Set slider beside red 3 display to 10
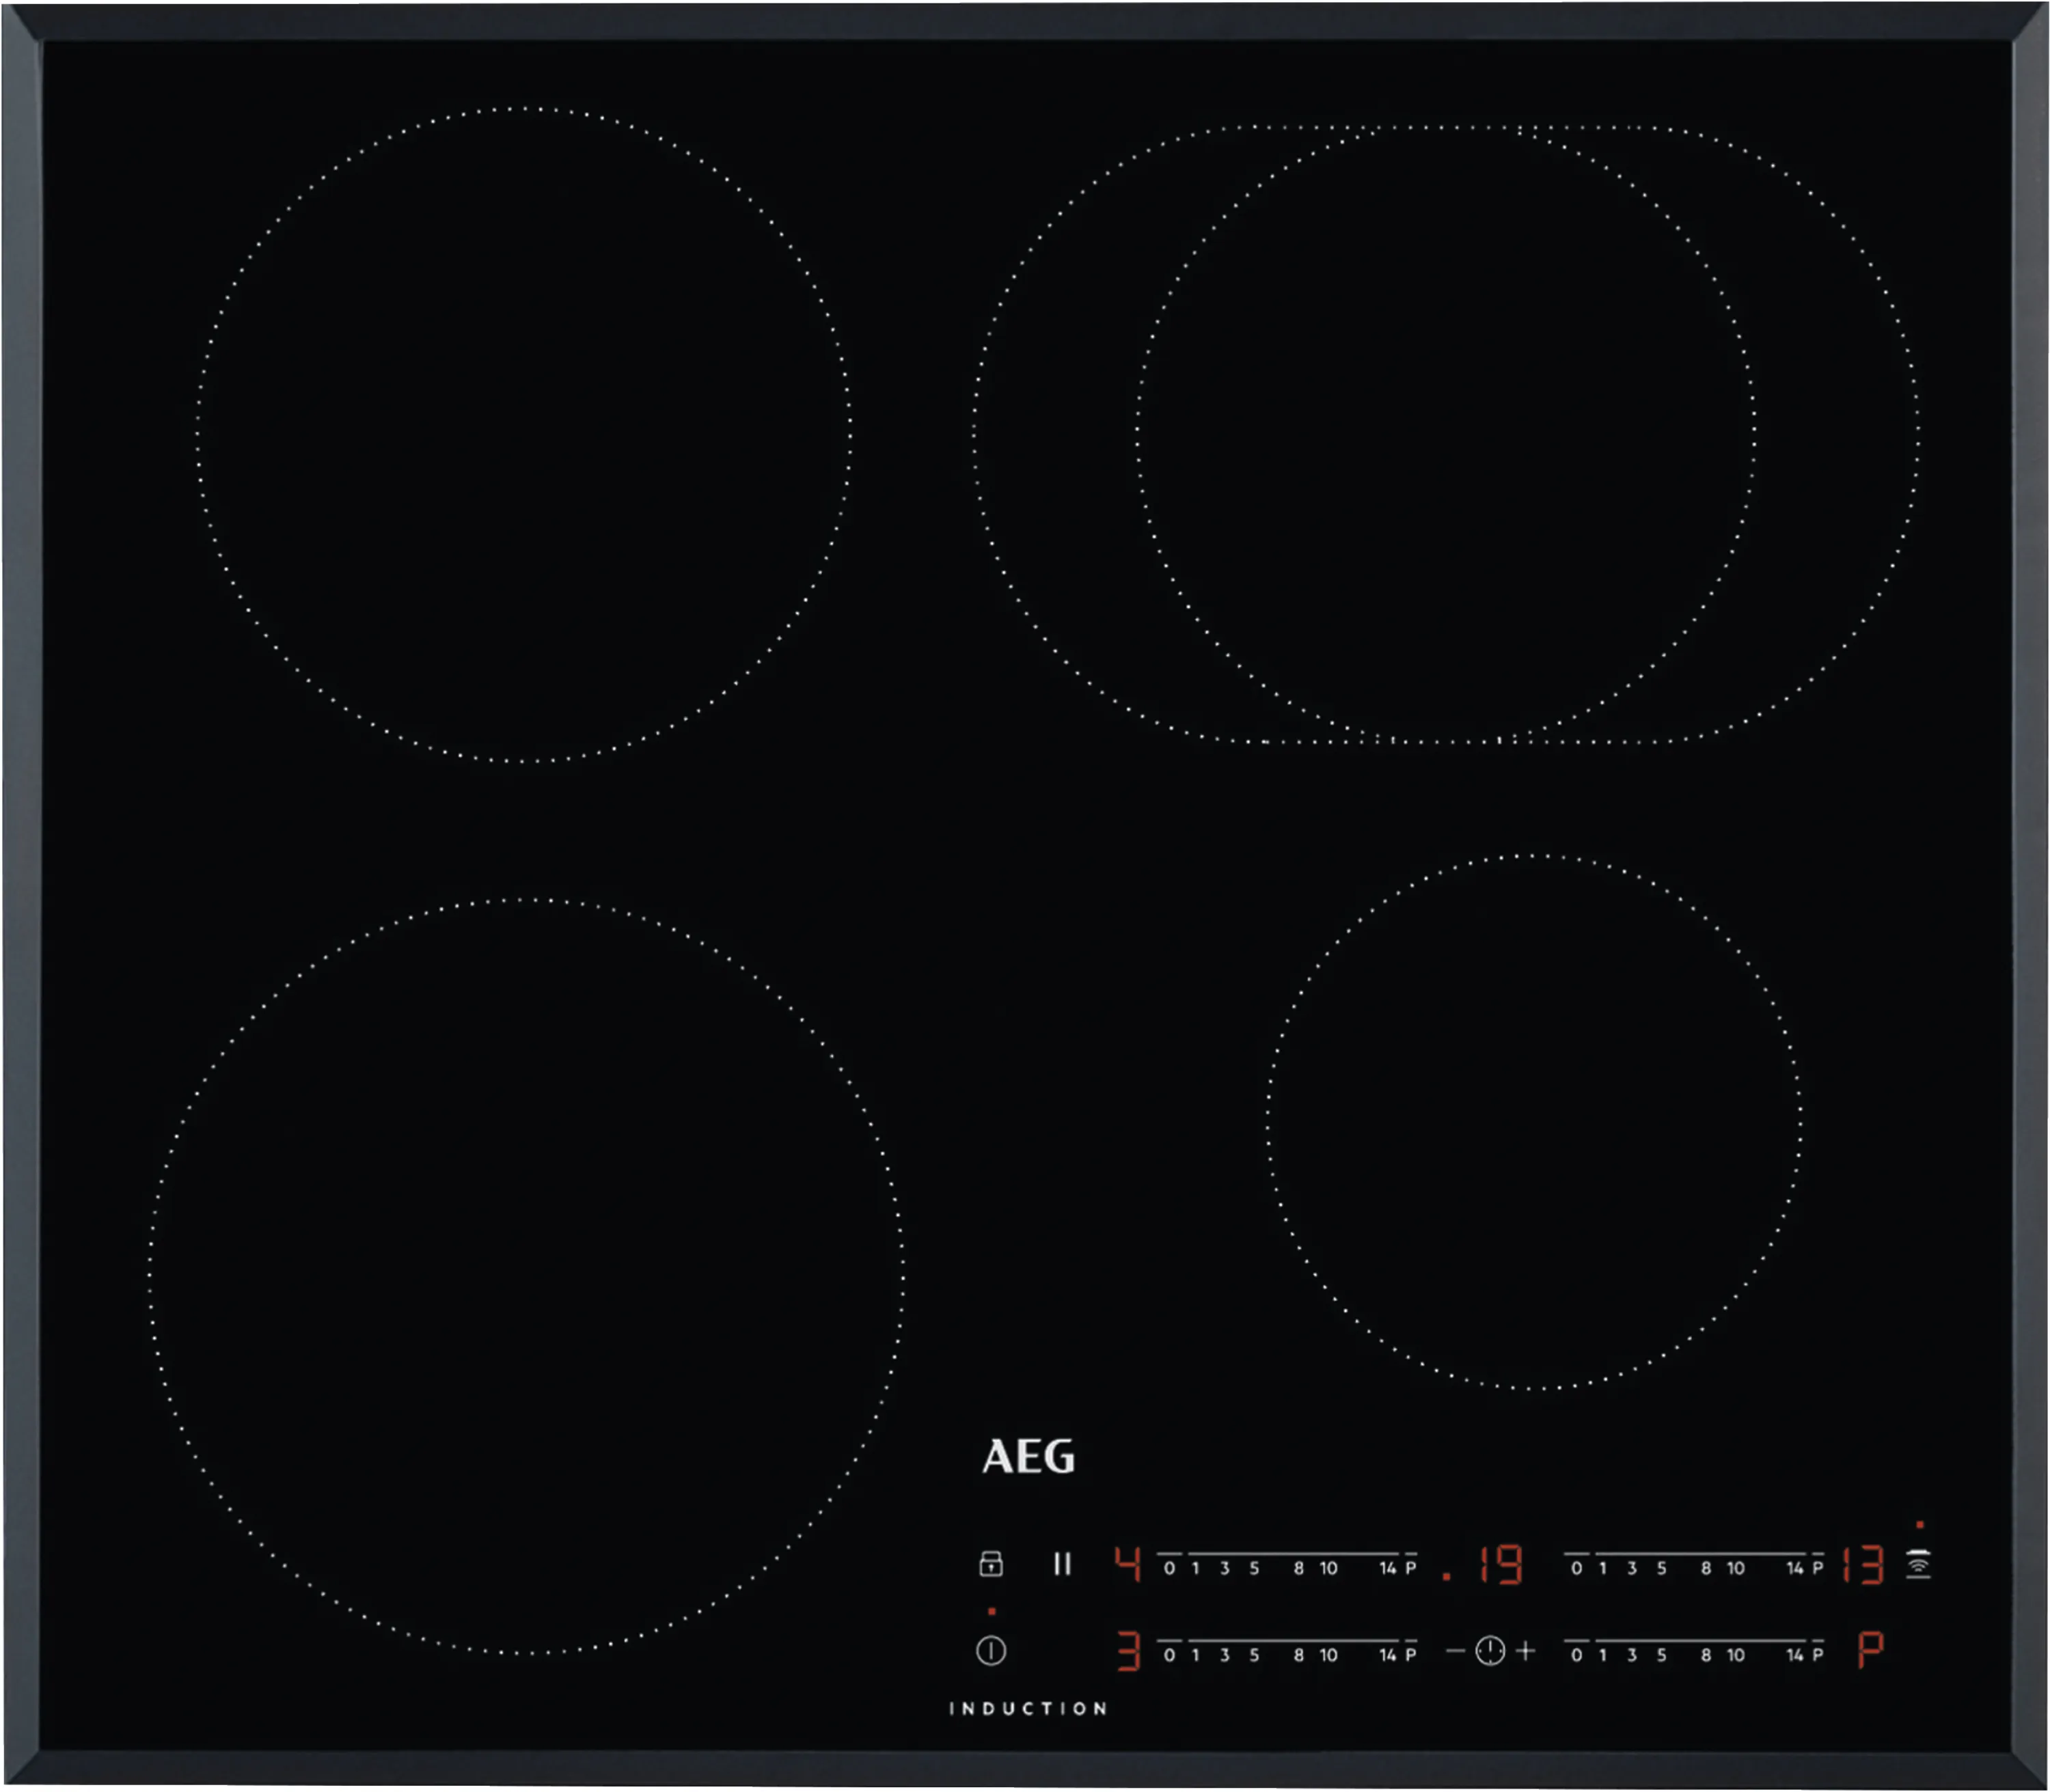 click(x=1328, y=1655)
